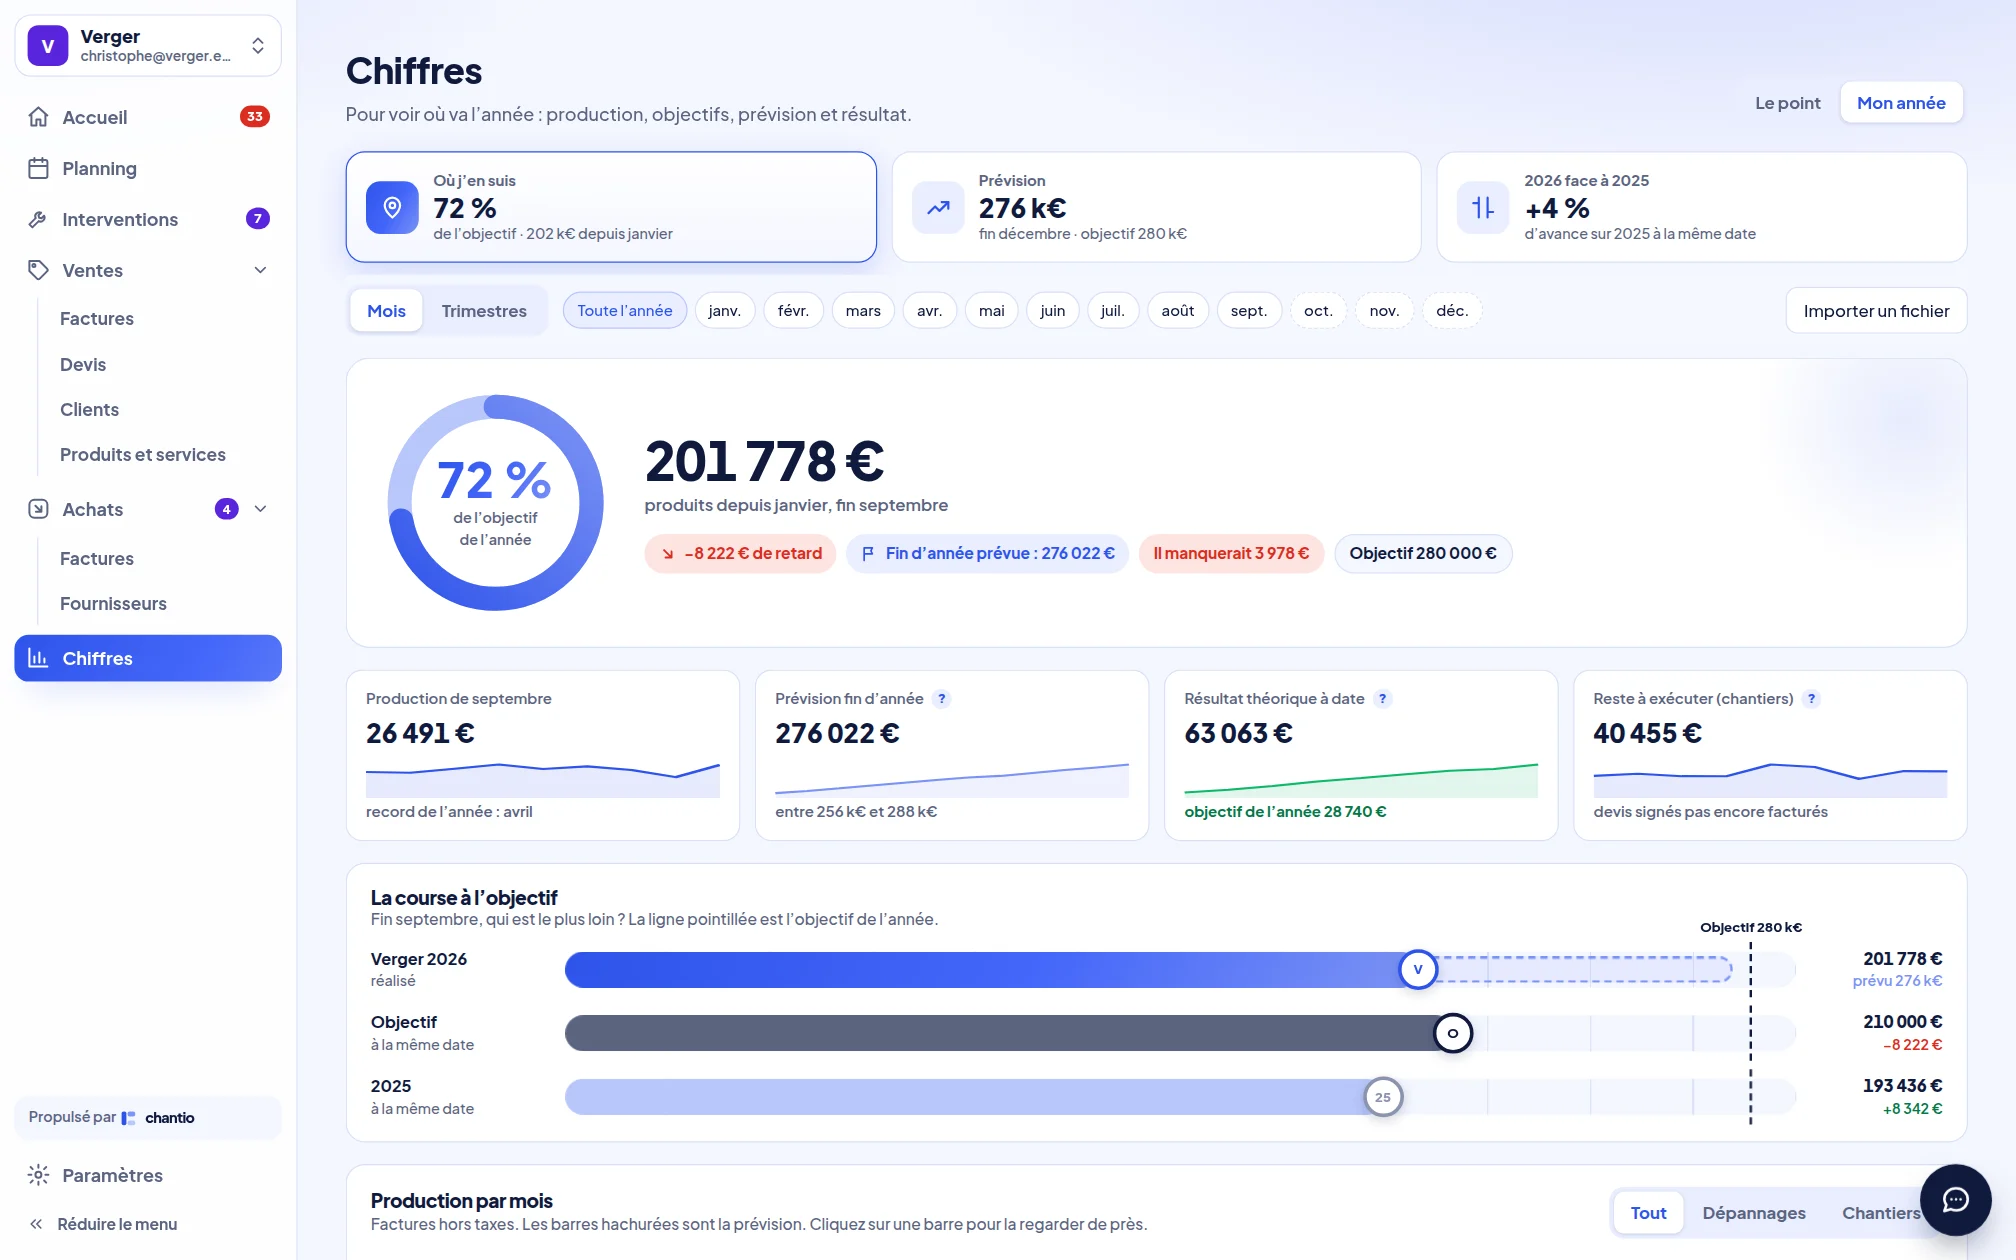Image resolution: width=2016 pixels, height=1260 pixels.
Task: Open Fournisseurs under Achats
Action: [113, 604]
